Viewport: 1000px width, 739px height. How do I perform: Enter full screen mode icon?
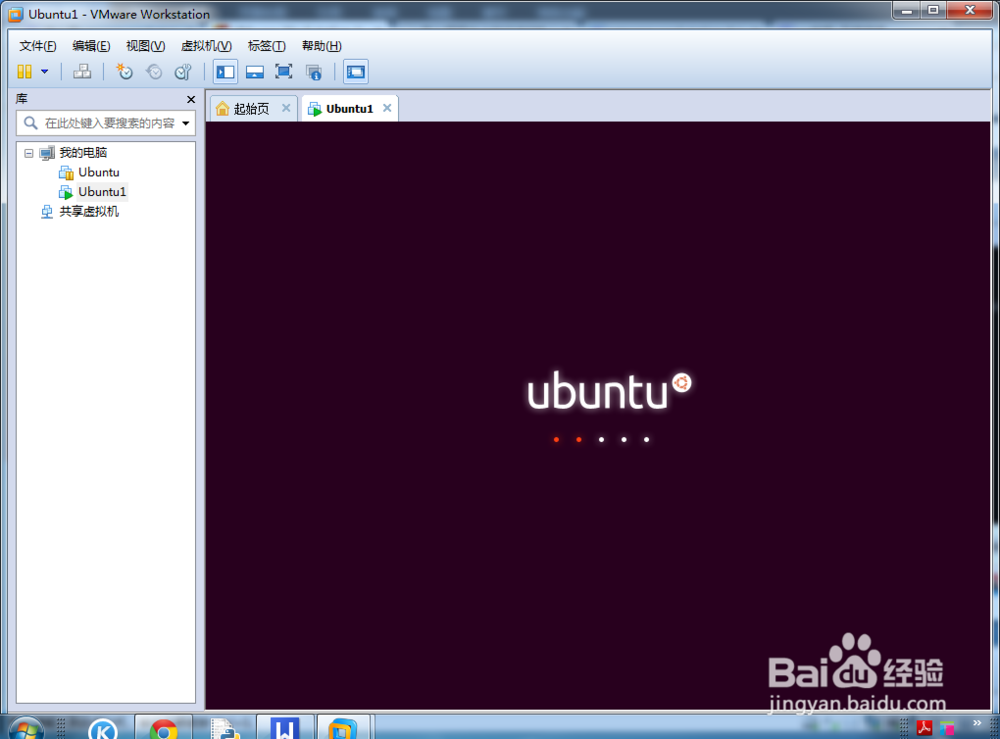284,71
